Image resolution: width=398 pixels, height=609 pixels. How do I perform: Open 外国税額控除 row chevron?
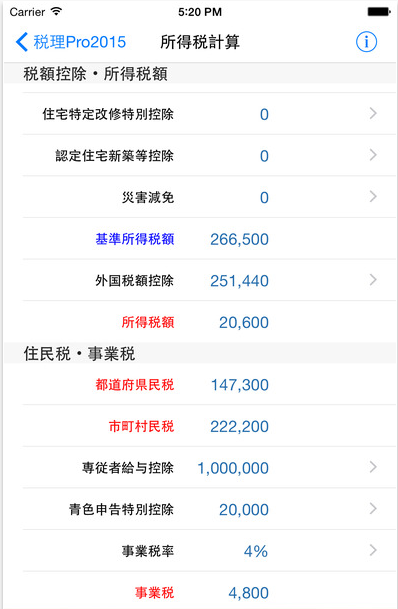tap(373, 280)
